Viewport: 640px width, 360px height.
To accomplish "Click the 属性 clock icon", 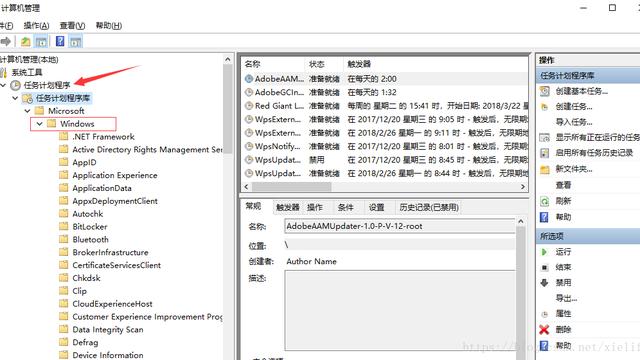I will [x=544, y=314].
